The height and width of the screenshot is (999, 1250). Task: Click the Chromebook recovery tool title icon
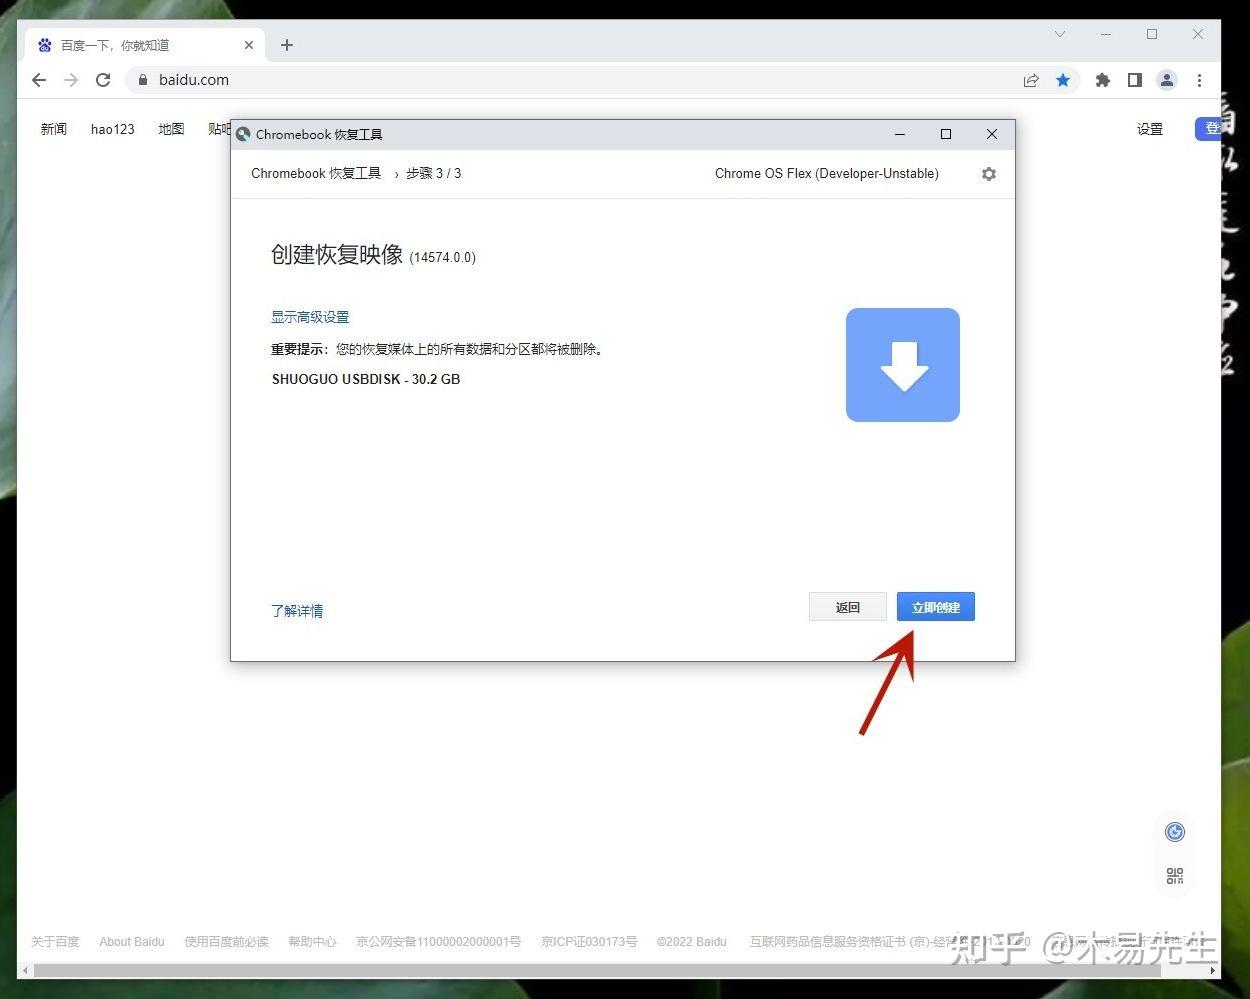coord(243,134)
